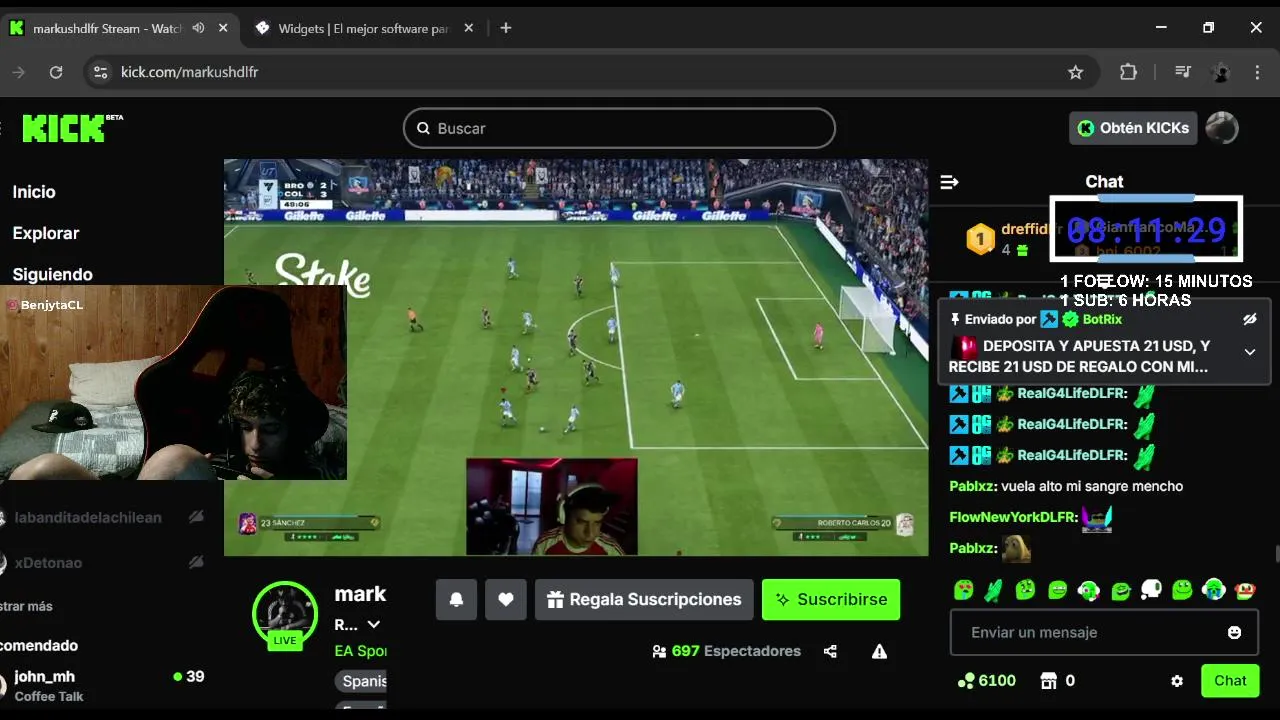Send the green praying hands quick emote
This screenshot has width=1280, height=720.
point(993,590)
